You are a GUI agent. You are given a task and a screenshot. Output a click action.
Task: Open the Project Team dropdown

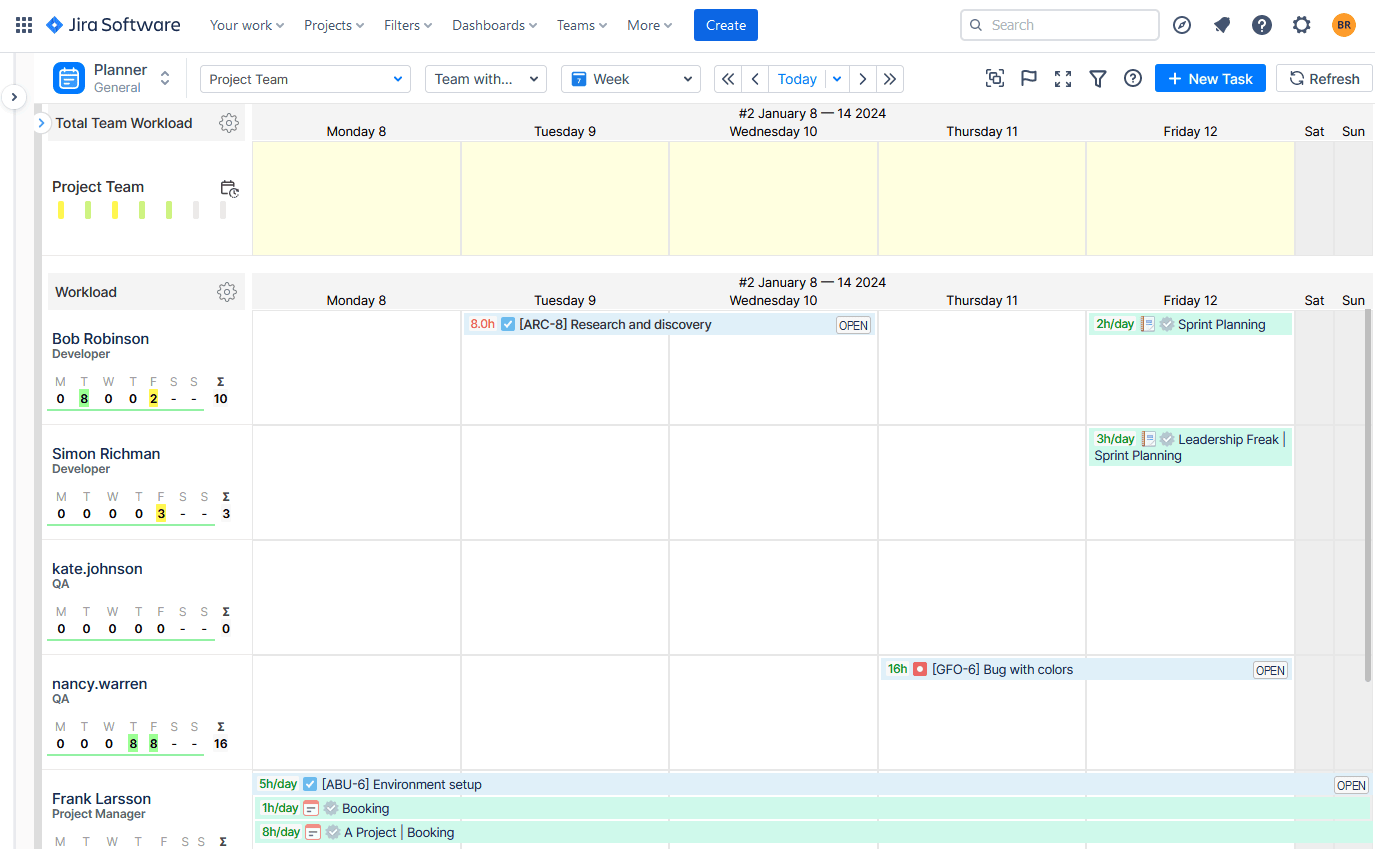(x=305, y=78)
